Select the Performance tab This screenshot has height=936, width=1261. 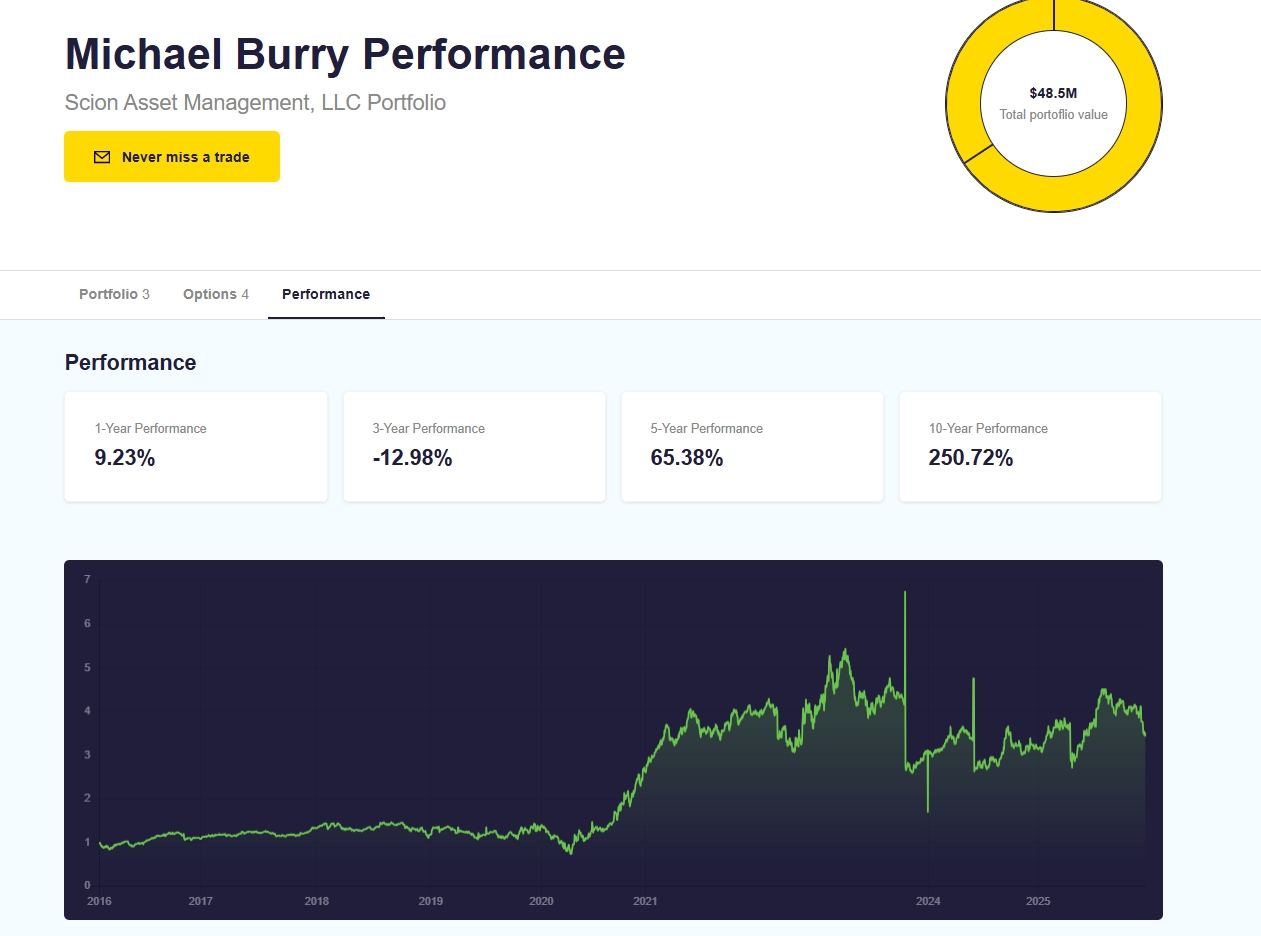pos(326,294)
